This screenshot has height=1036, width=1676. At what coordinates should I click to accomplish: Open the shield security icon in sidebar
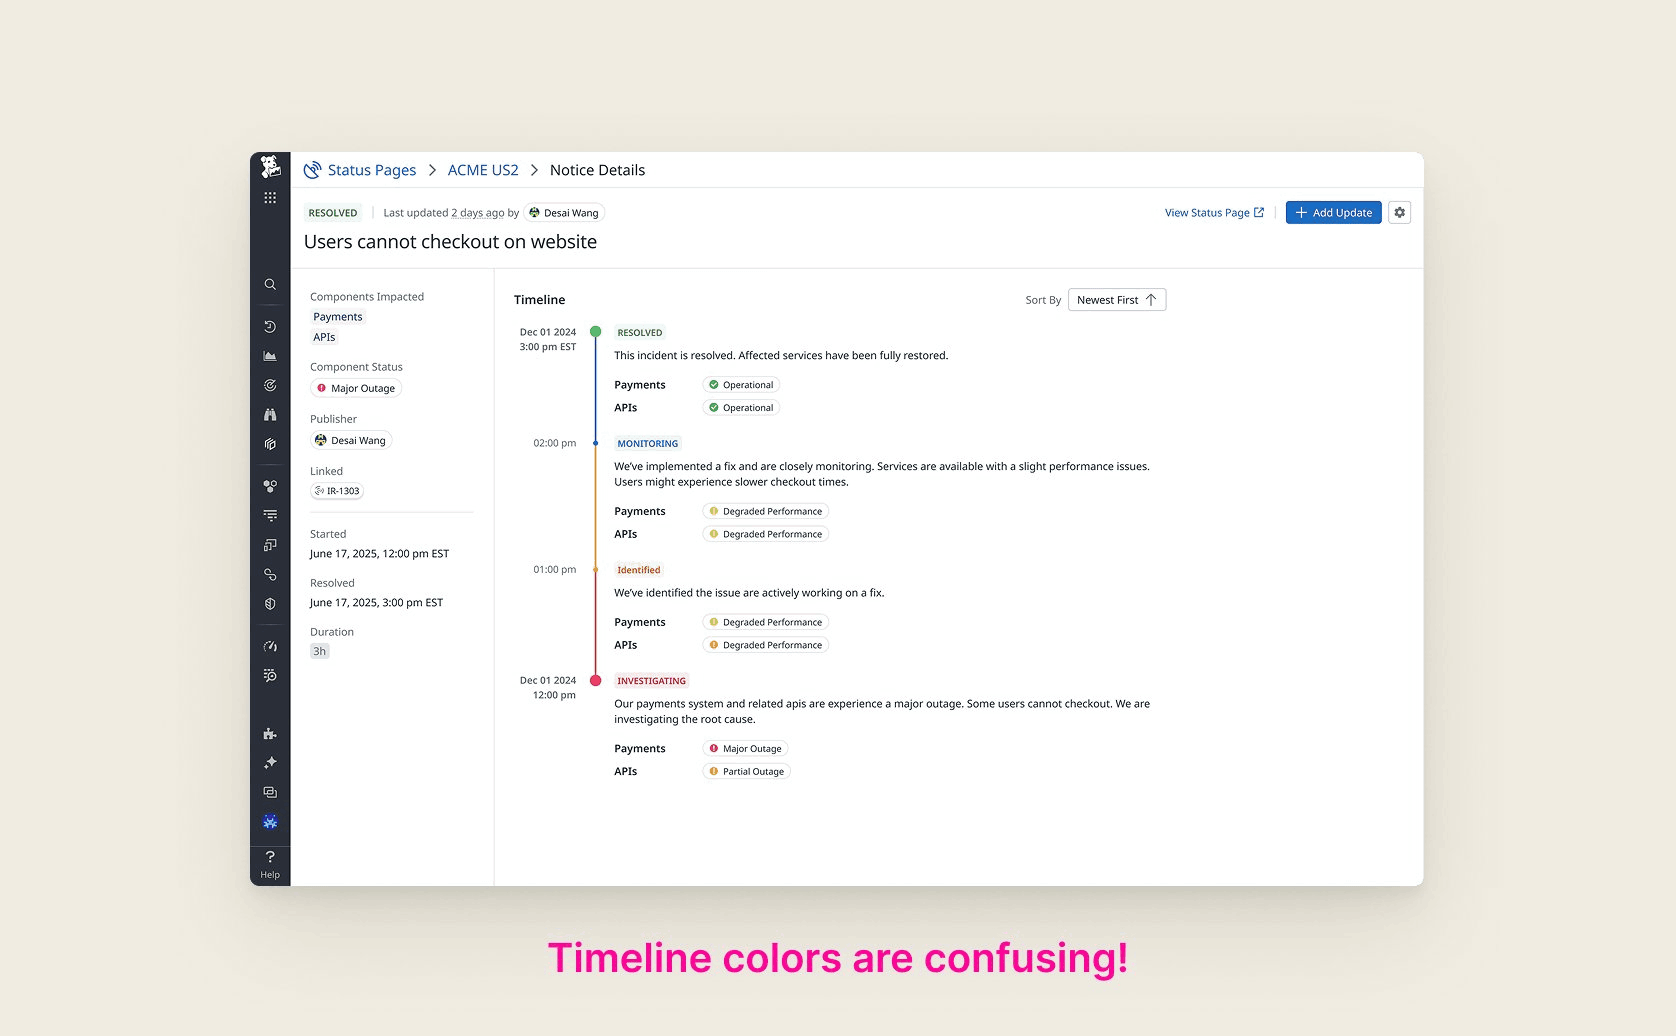tap(270, 604)
